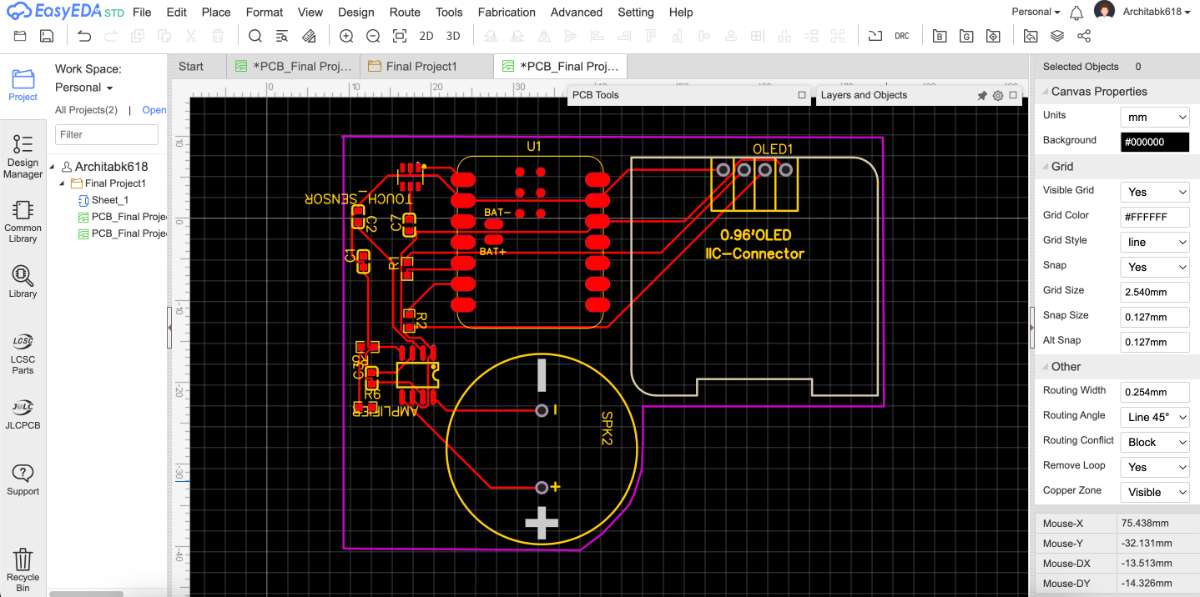
Task: Open the Common Library sidebar panel
Action: 23,222
